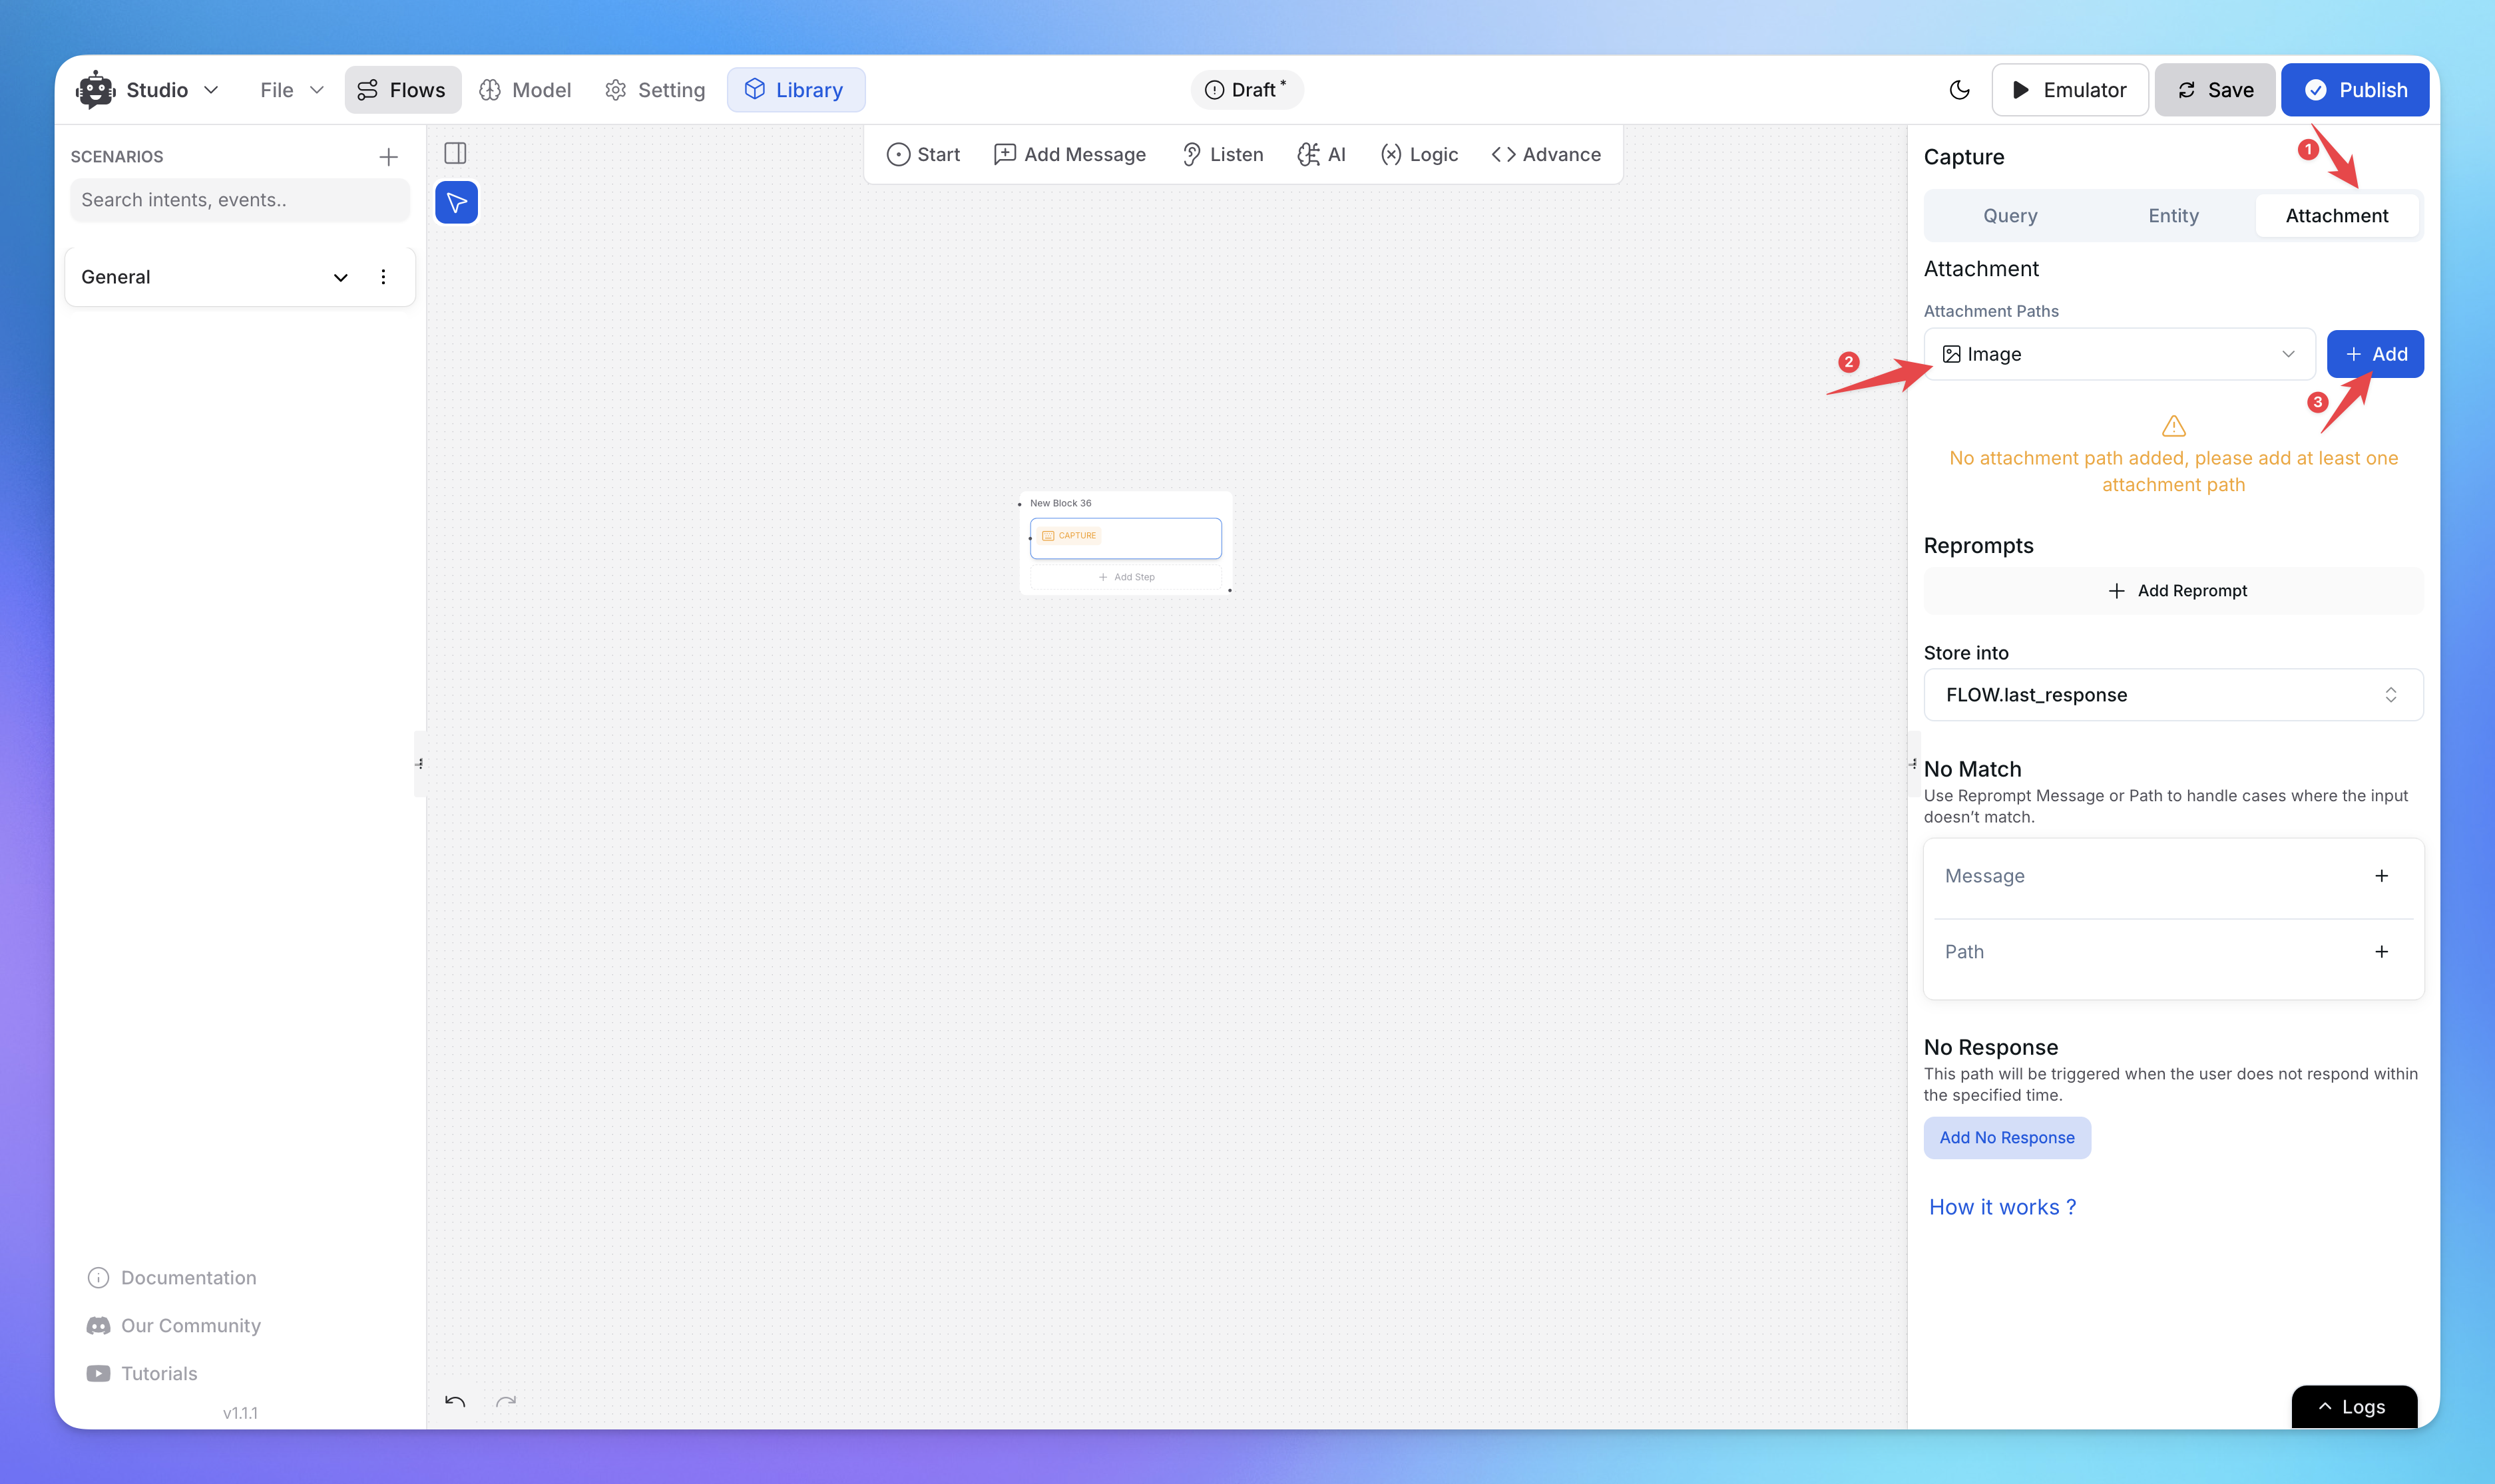Image resolution: width=2495 pixels, height=1484 pixels.
Task: Open the Model tab
Action: point(525,90)
